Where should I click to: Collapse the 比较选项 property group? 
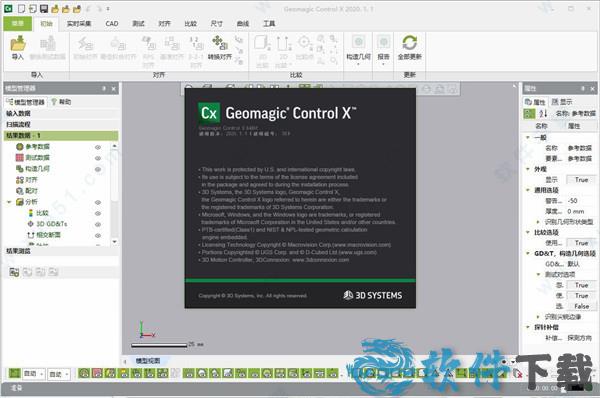pos(528,232)
